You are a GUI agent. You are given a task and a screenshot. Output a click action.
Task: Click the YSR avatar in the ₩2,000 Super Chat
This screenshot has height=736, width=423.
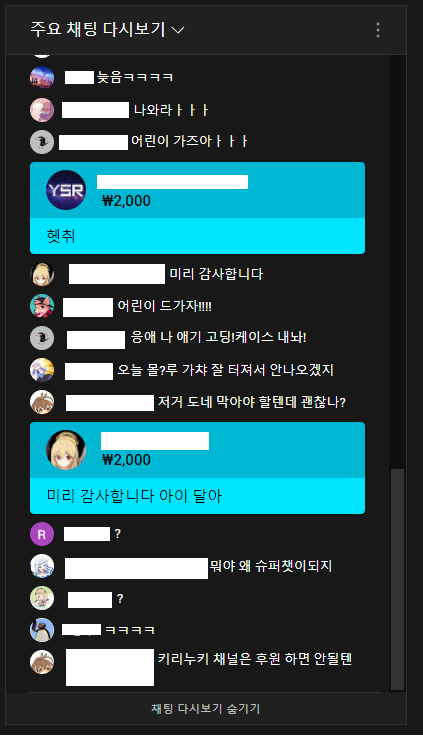click(66, 190)
